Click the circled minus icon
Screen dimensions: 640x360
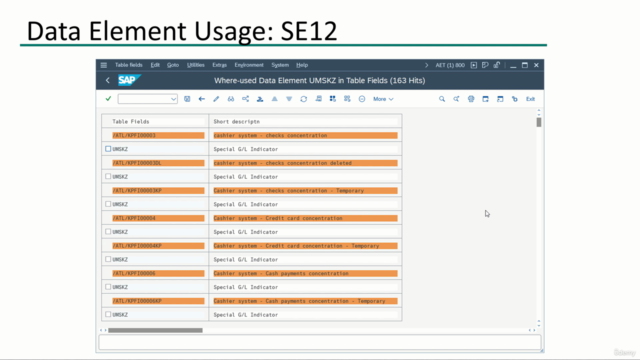click(x=362, y=99)
